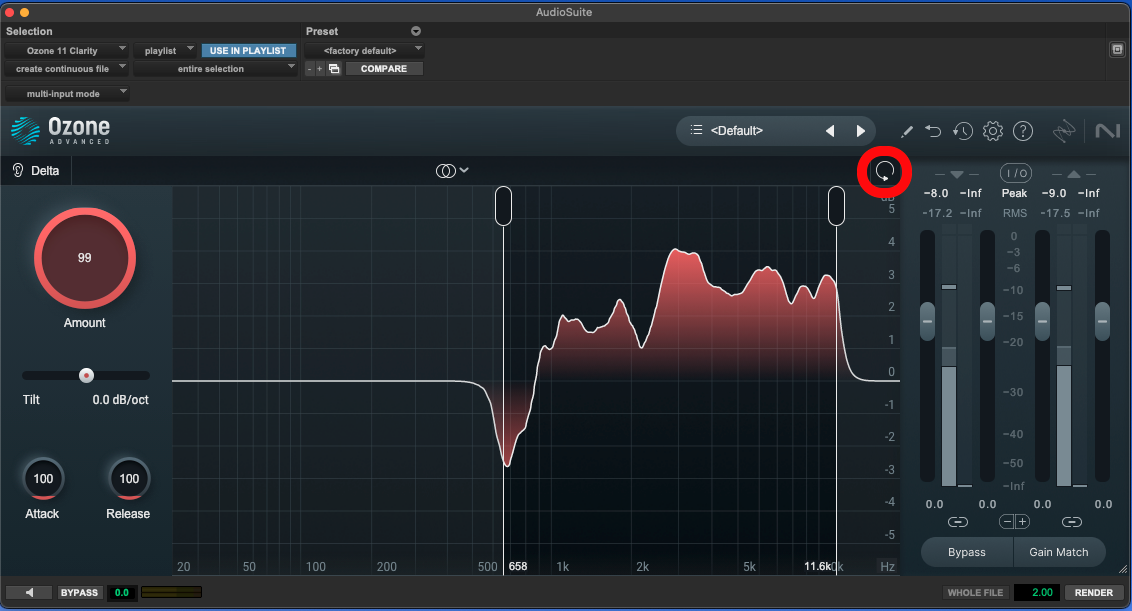Toggle WHOLE FILE mode
The image size is (1132, 611).
[x=975, y=592]
